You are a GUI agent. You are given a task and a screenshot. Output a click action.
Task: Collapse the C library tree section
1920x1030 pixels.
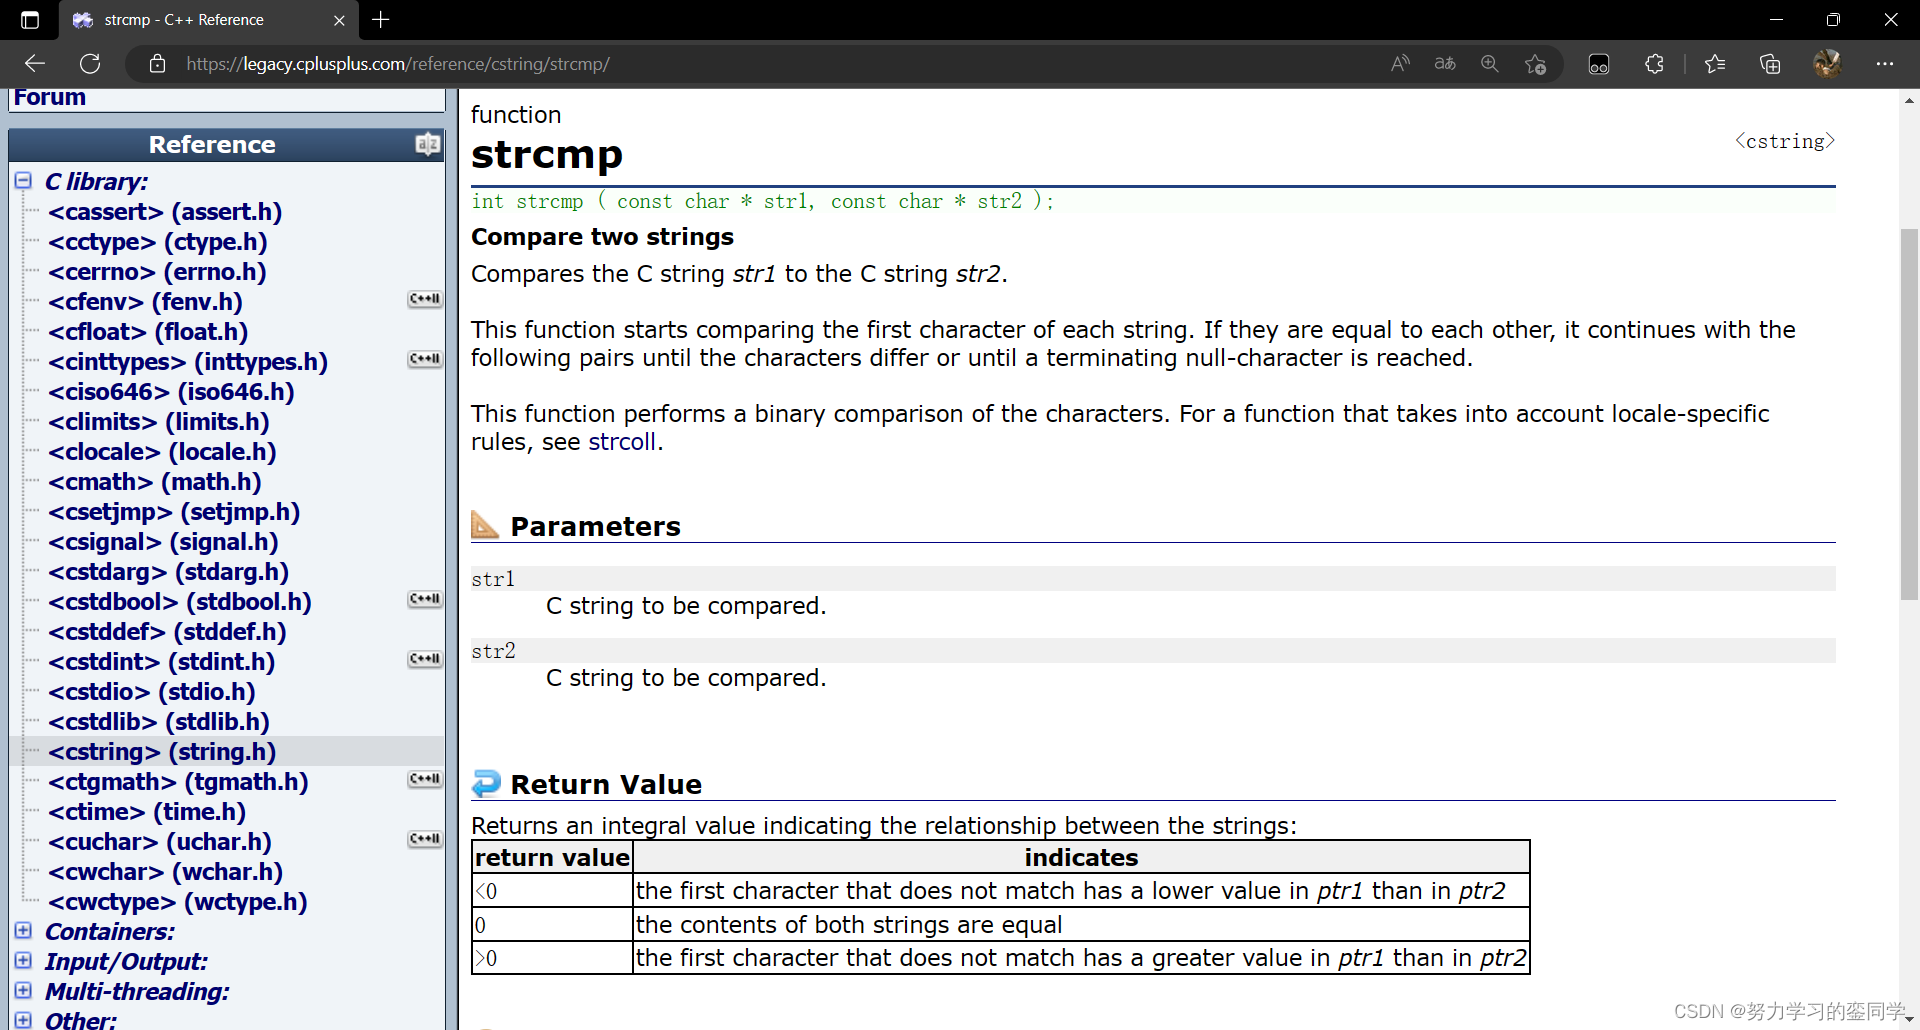[23, 181]
